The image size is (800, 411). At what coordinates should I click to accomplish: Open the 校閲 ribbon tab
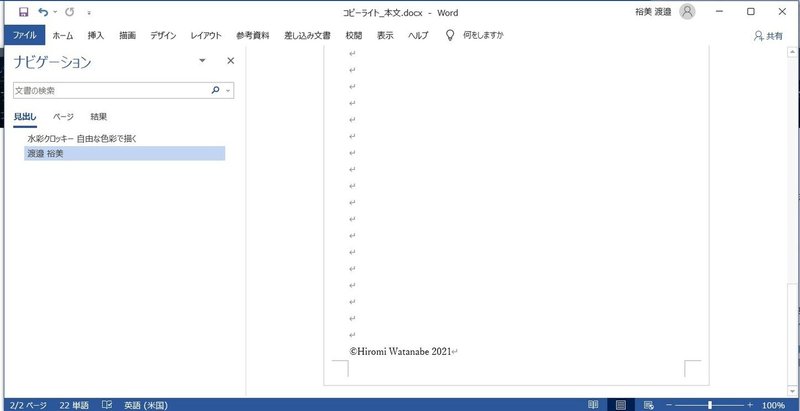coord(354,35)
